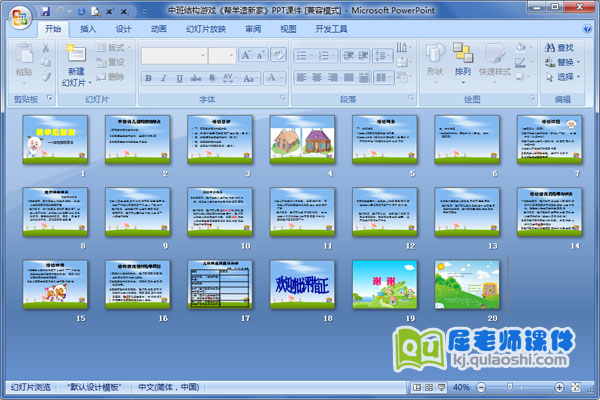
Task: Select Slide Sorter view button
Action: click(x=429, y=387)
